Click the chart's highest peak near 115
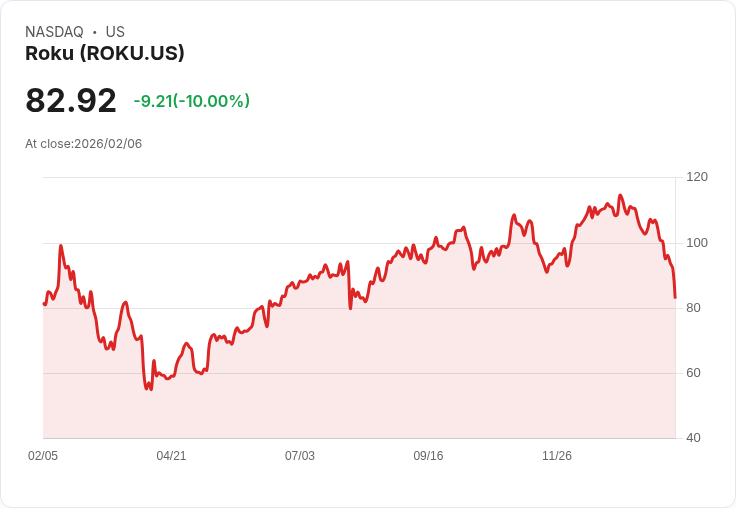Image resolution: width=736 pixels, height=508 pixels. click(620, 195)
